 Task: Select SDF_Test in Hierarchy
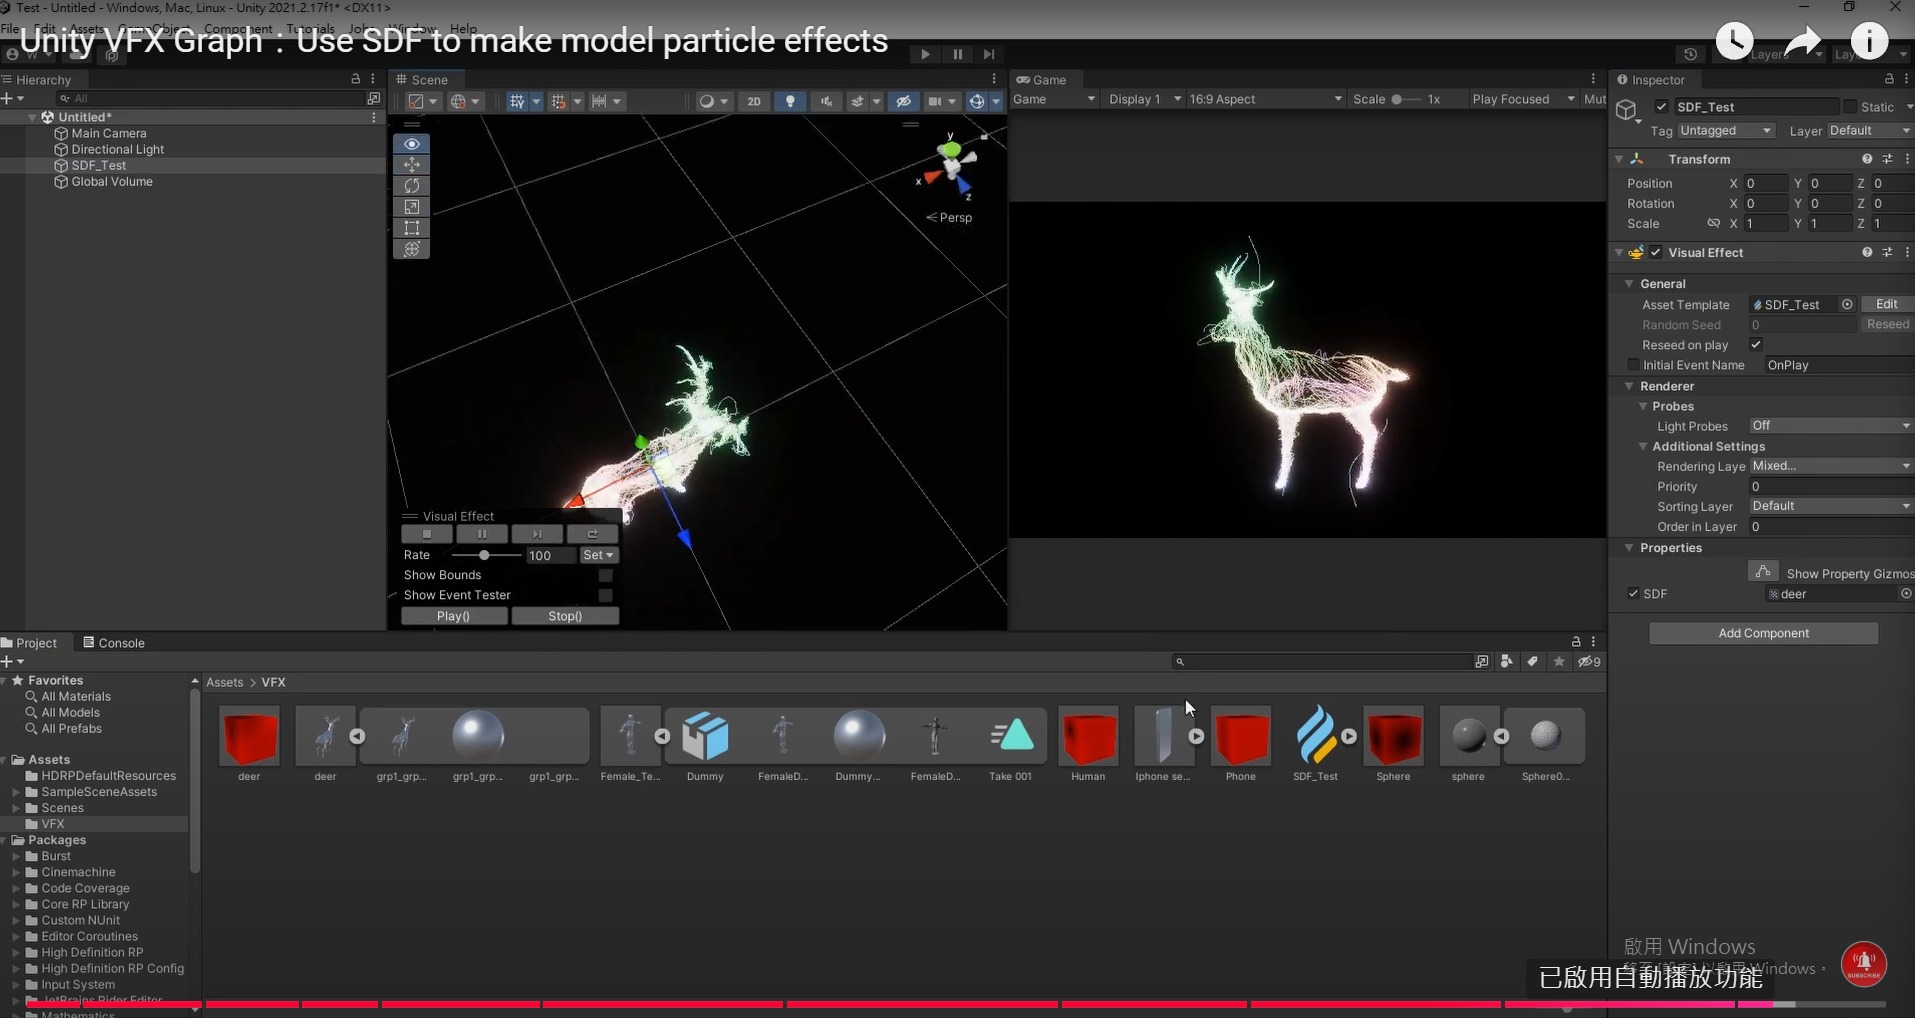[99, 165]
